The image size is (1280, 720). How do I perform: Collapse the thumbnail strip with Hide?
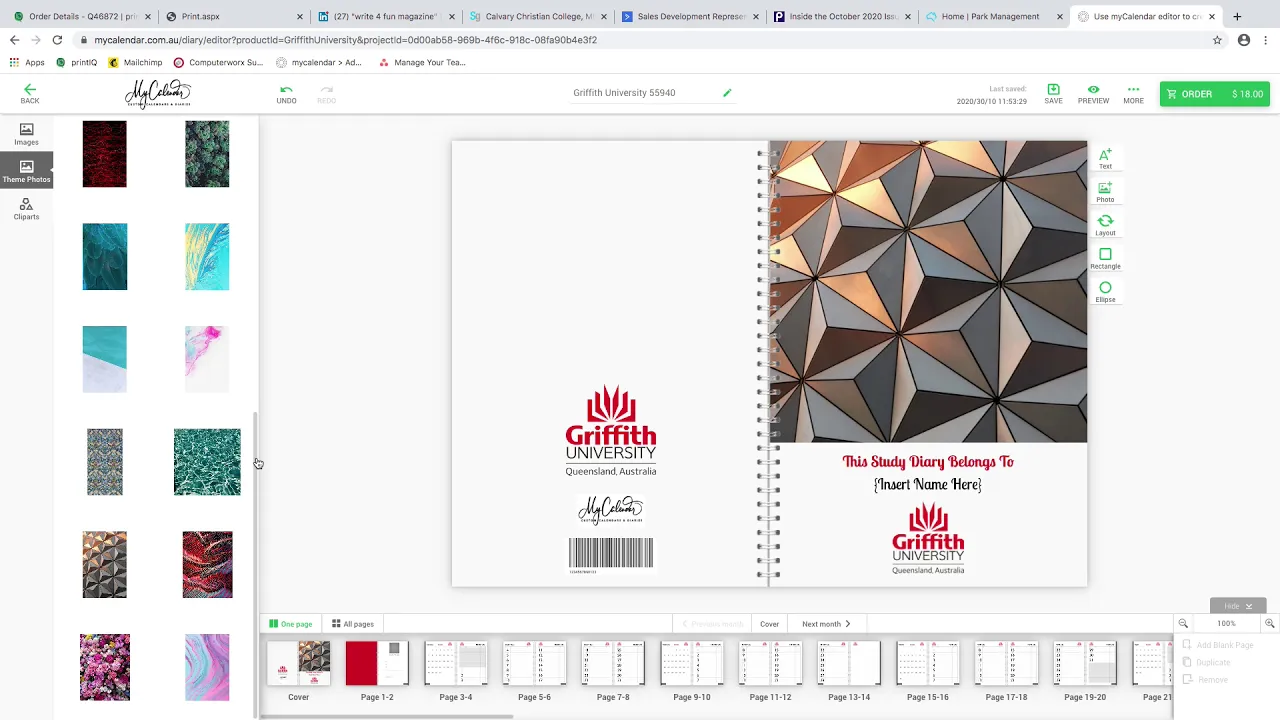[1238, 606]
